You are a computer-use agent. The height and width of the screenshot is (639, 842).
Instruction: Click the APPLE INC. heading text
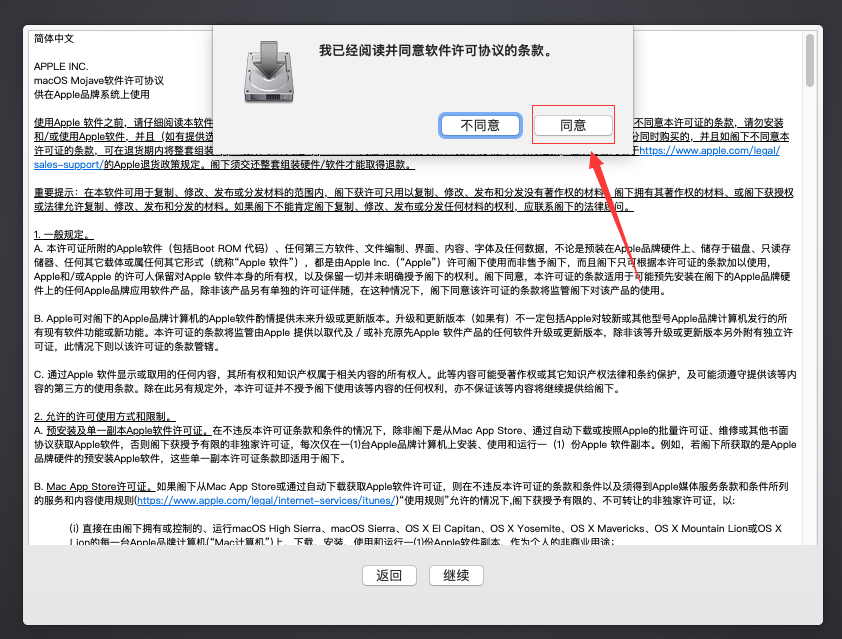coord(61,66)
